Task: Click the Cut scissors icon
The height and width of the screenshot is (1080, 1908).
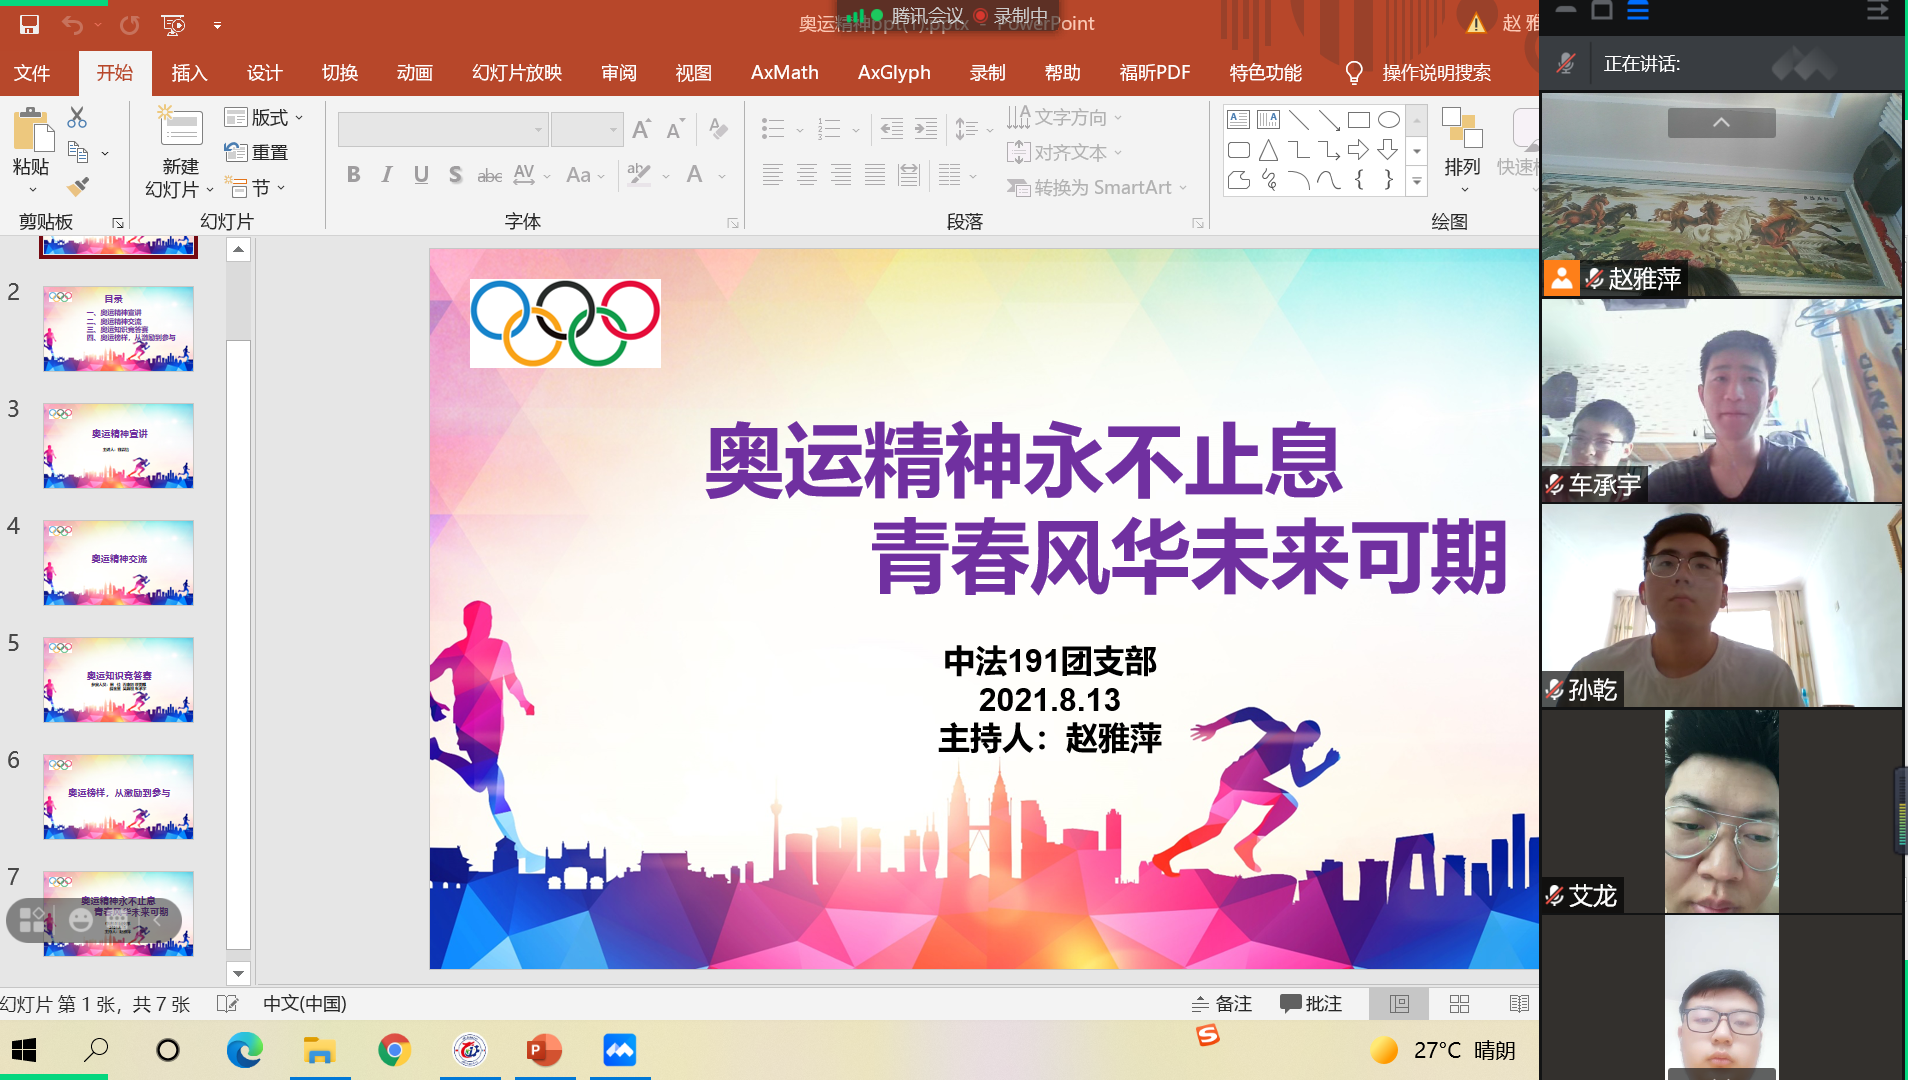Action: tap(77, 118)
